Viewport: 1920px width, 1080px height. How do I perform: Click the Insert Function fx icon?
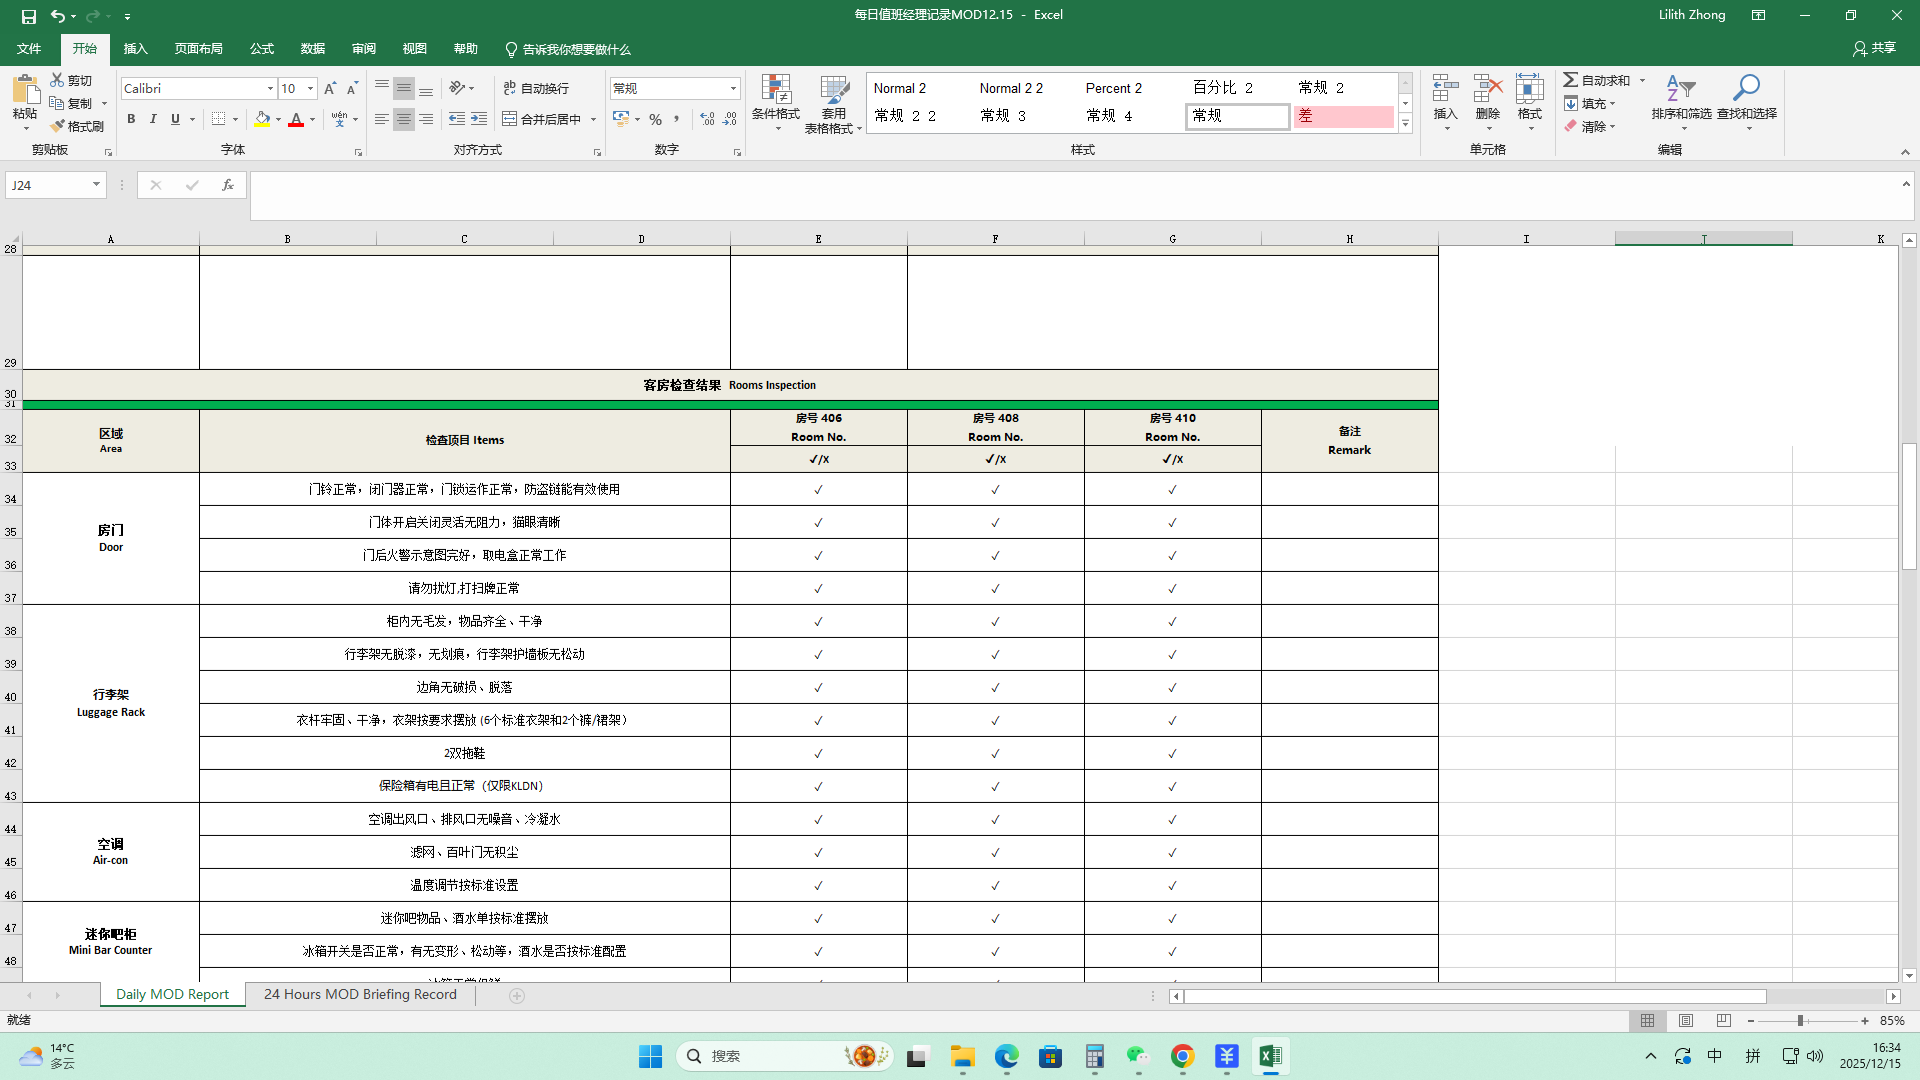tap(228, 185)
